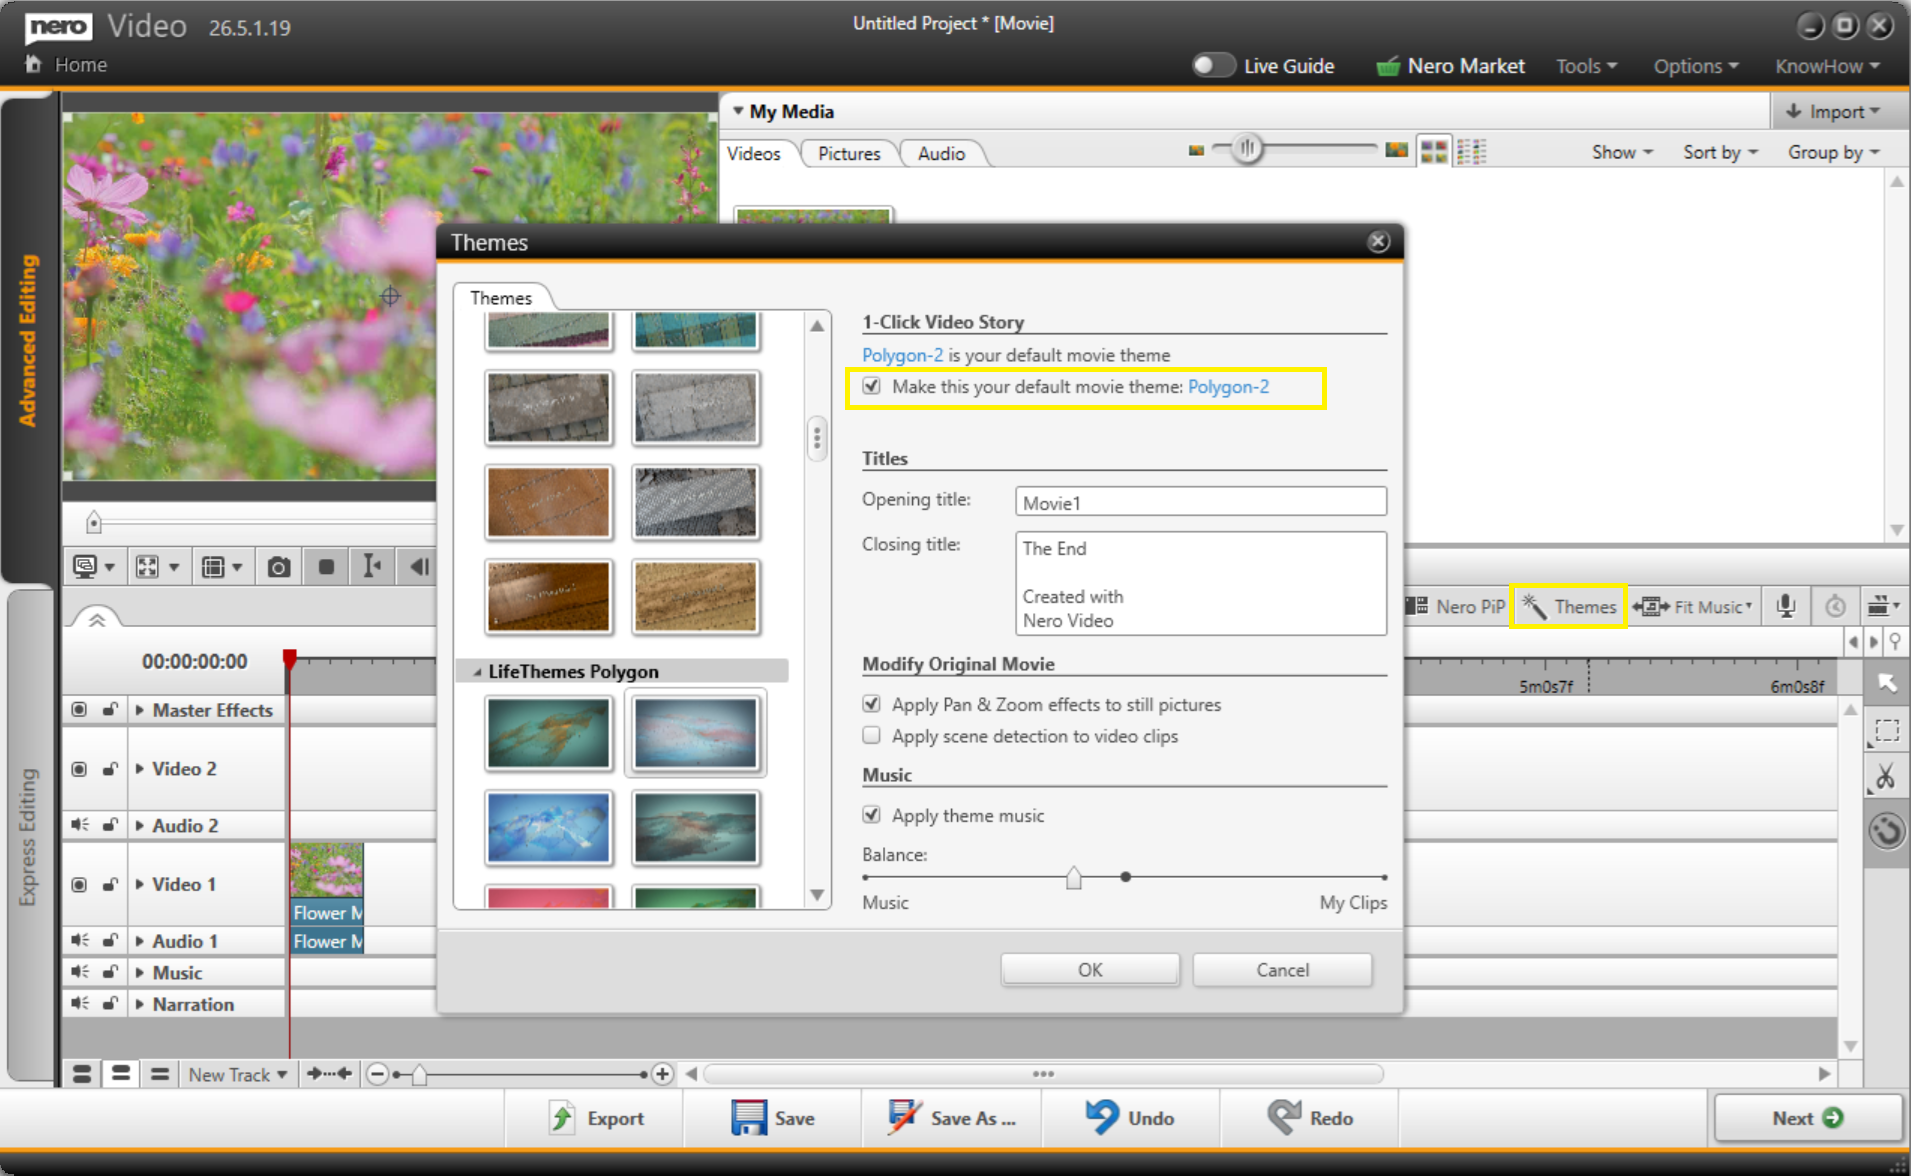Collapse the LifeThemes Polygon group
Screen dimensions: 1911x1176
(x=478, y=672)
